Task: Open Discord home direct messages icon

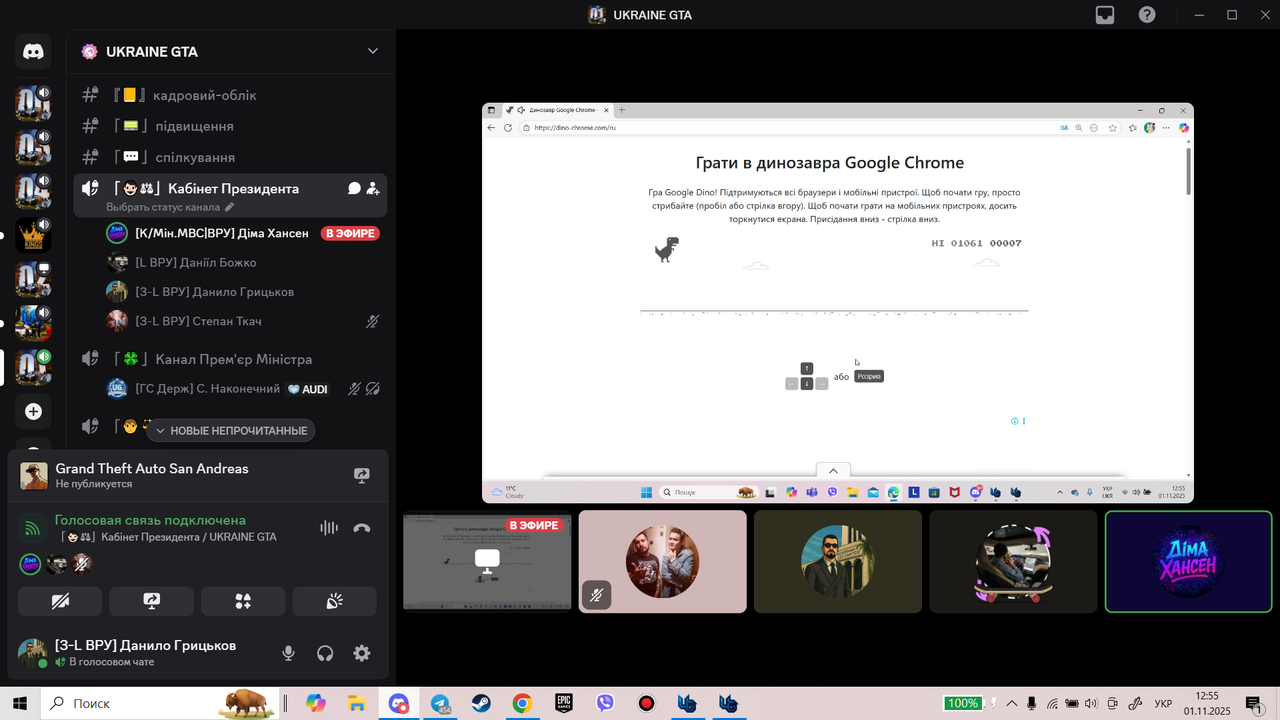Action: coord(33,52)
